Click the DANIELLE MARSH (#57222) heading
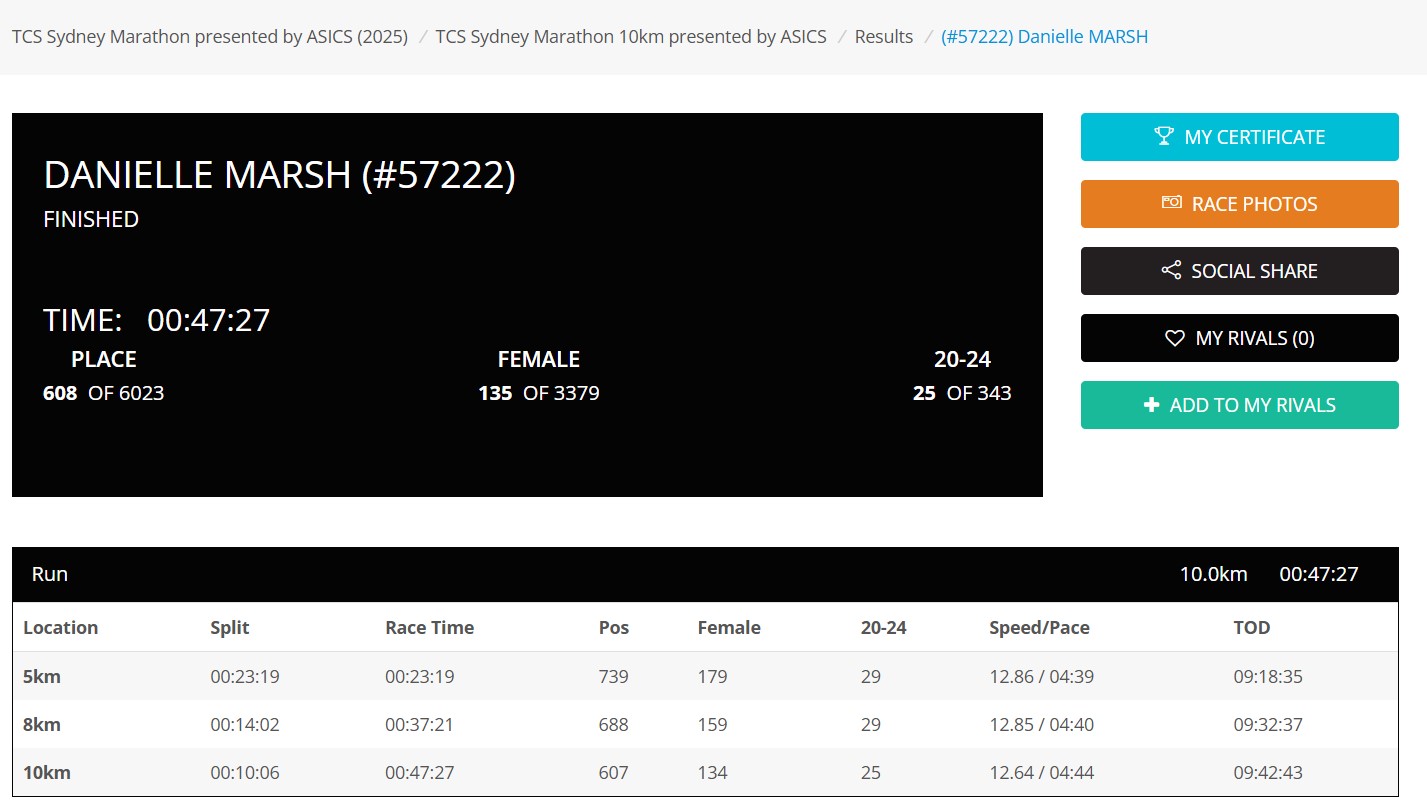 click(x=280, y=175)
